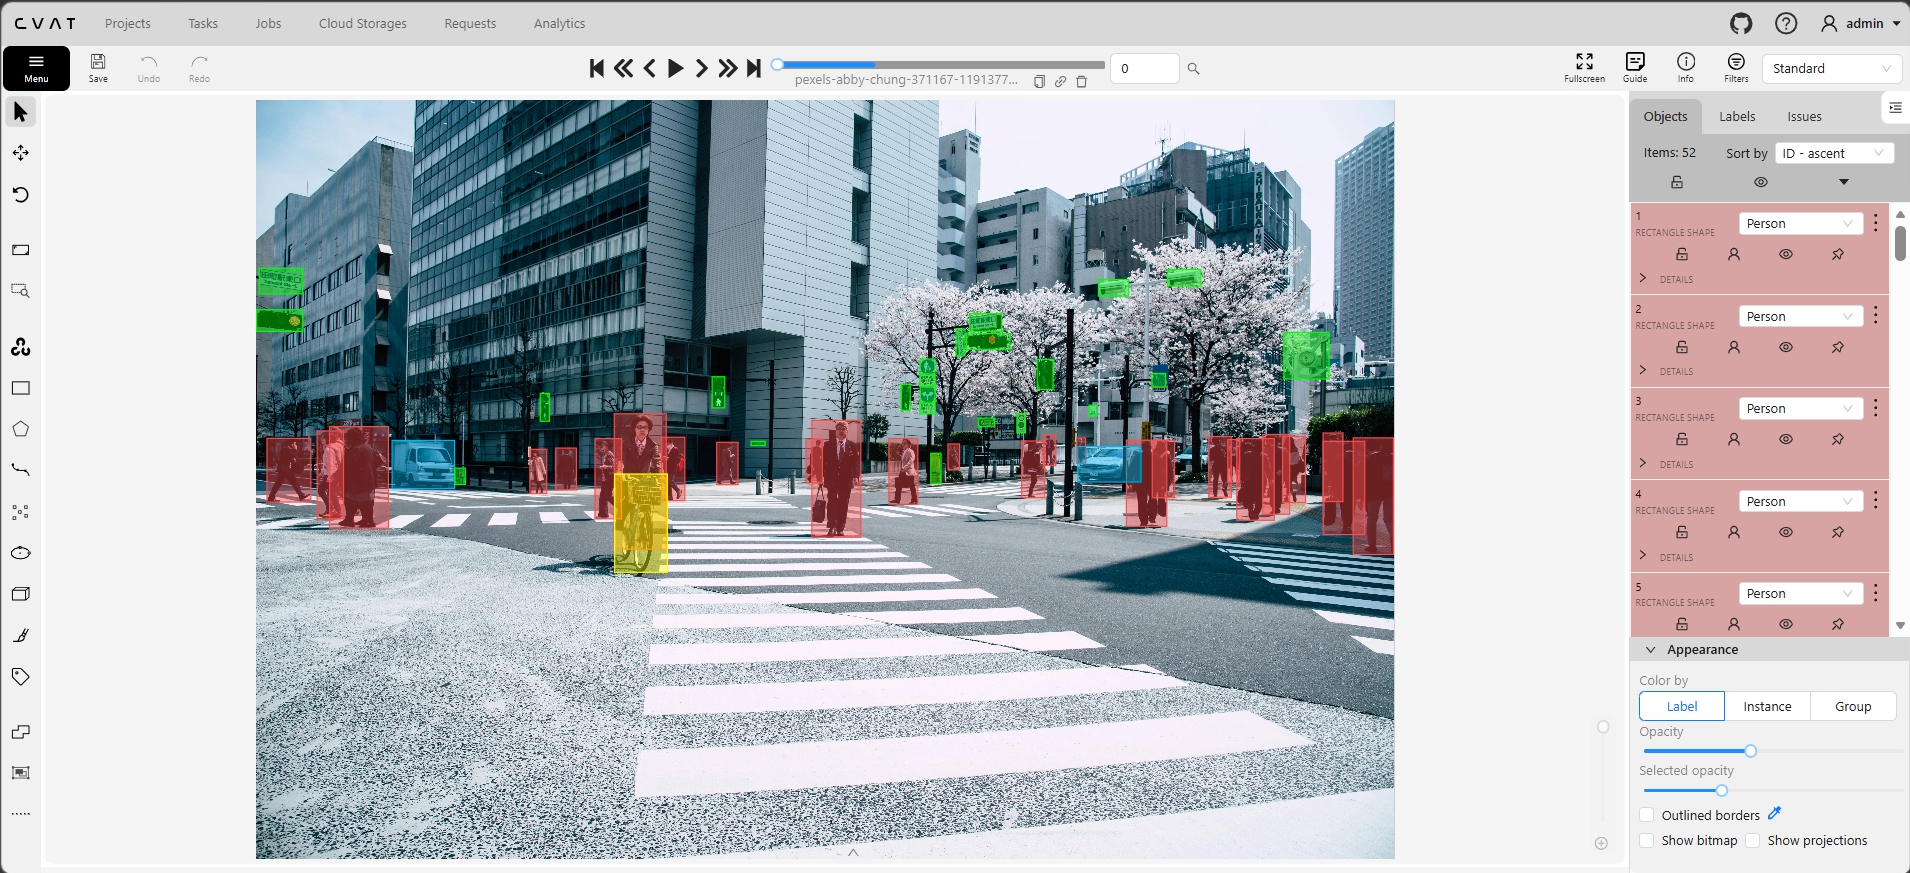
Task: Color objects by Instance
Action: pos(1767,706)
